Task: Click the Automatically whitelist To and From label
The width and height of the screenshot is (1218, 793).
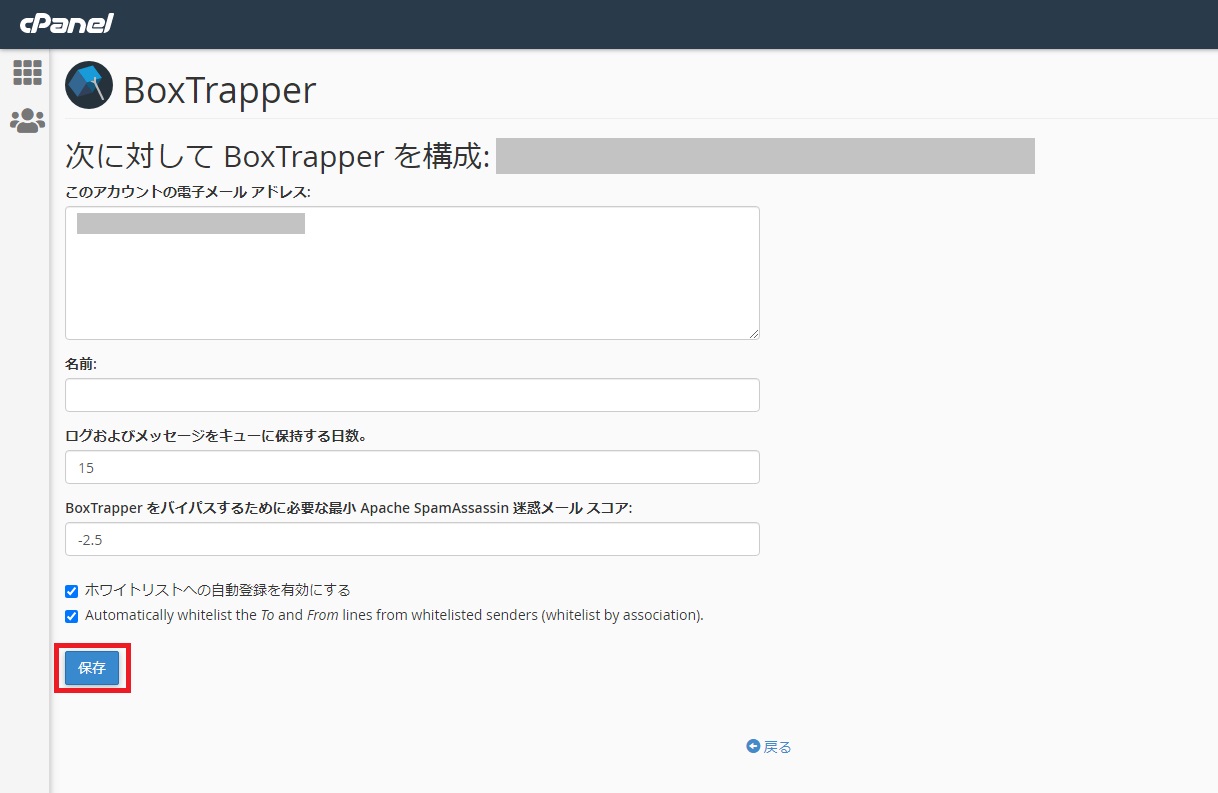Action: (x=394, y=615)
